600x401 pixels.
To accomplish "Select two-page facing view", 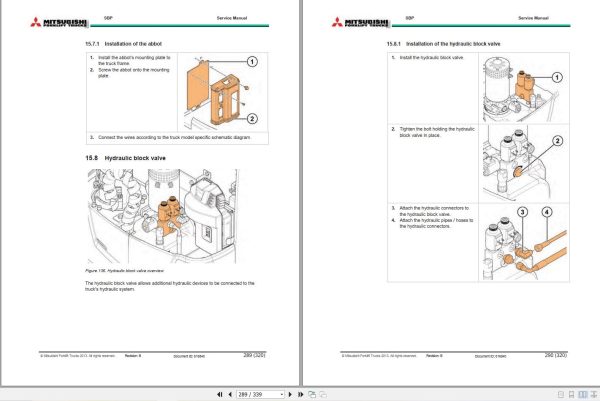I will tap(582, 394).
